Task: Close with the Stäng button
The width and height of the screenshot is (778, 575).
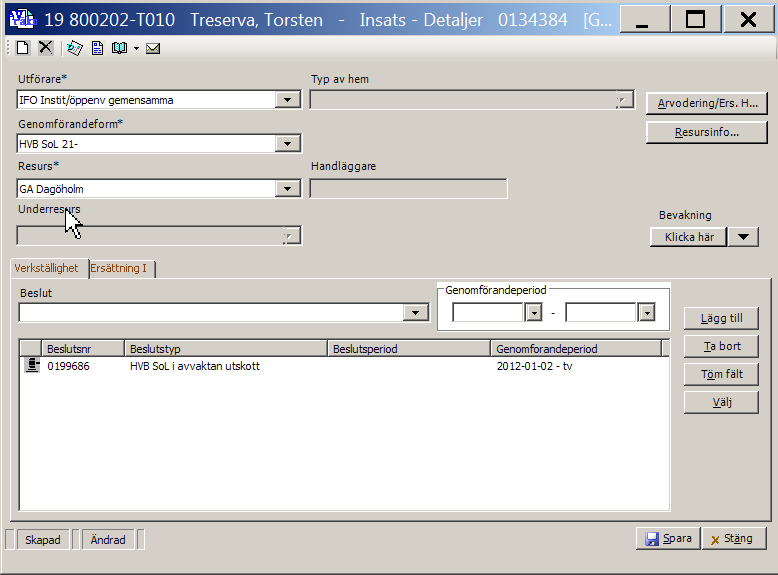Action: click(x=734, y=538)
